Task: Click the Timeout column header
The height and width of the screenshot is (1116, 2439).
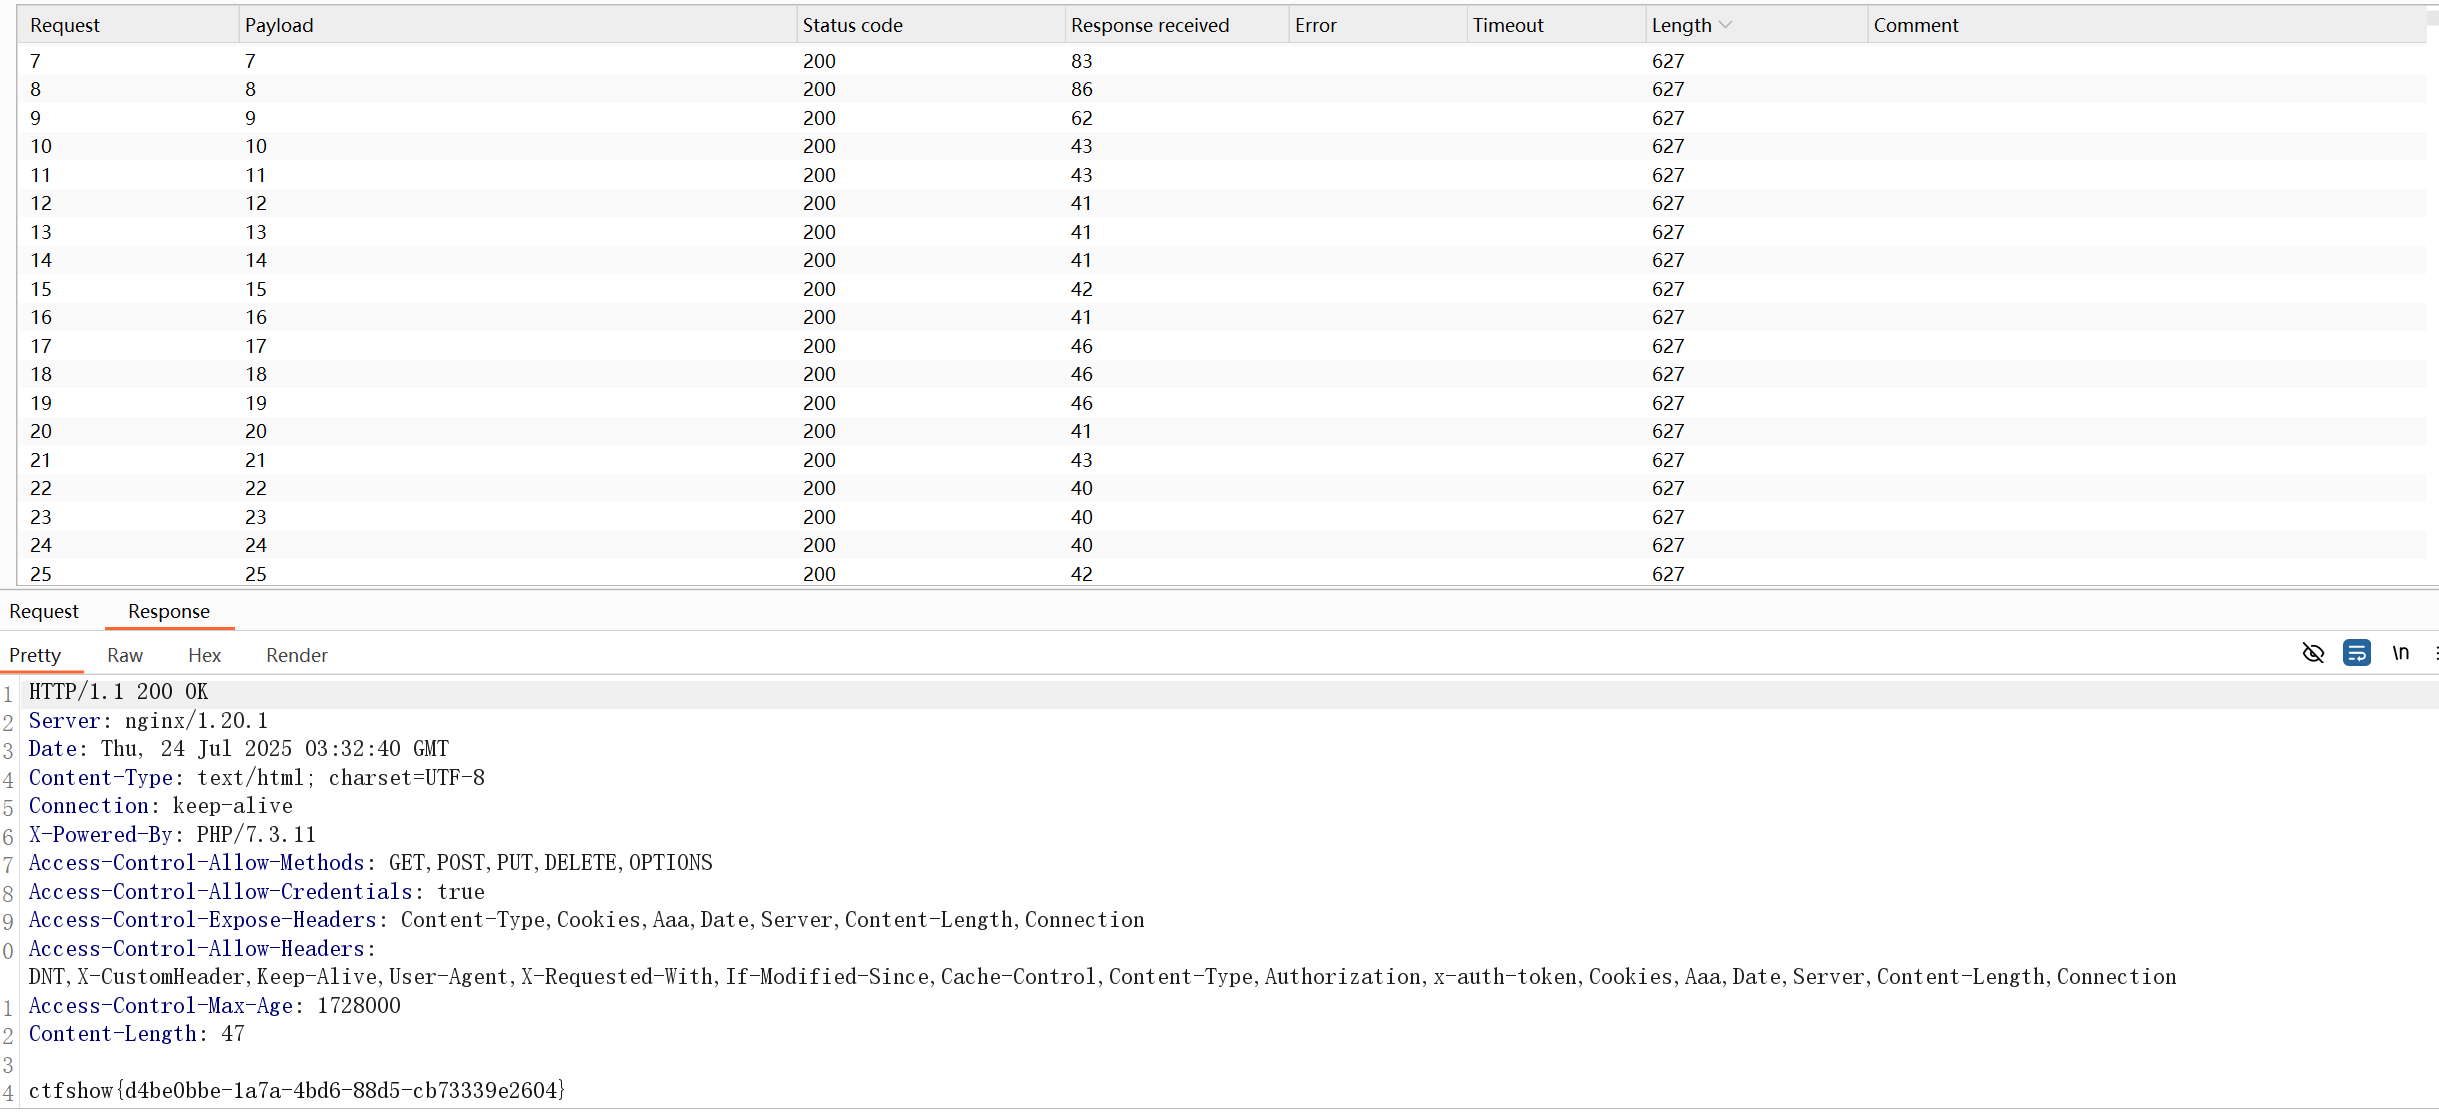Action: click(1507, 25)
